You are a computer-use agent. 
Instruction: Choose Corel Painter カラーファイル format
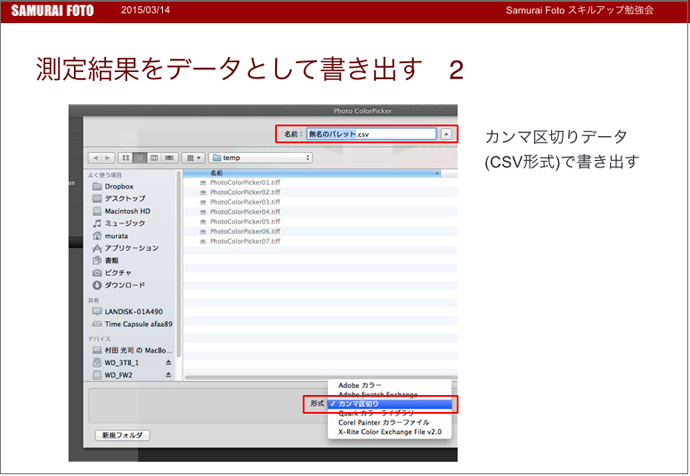(x=389, y=422)
